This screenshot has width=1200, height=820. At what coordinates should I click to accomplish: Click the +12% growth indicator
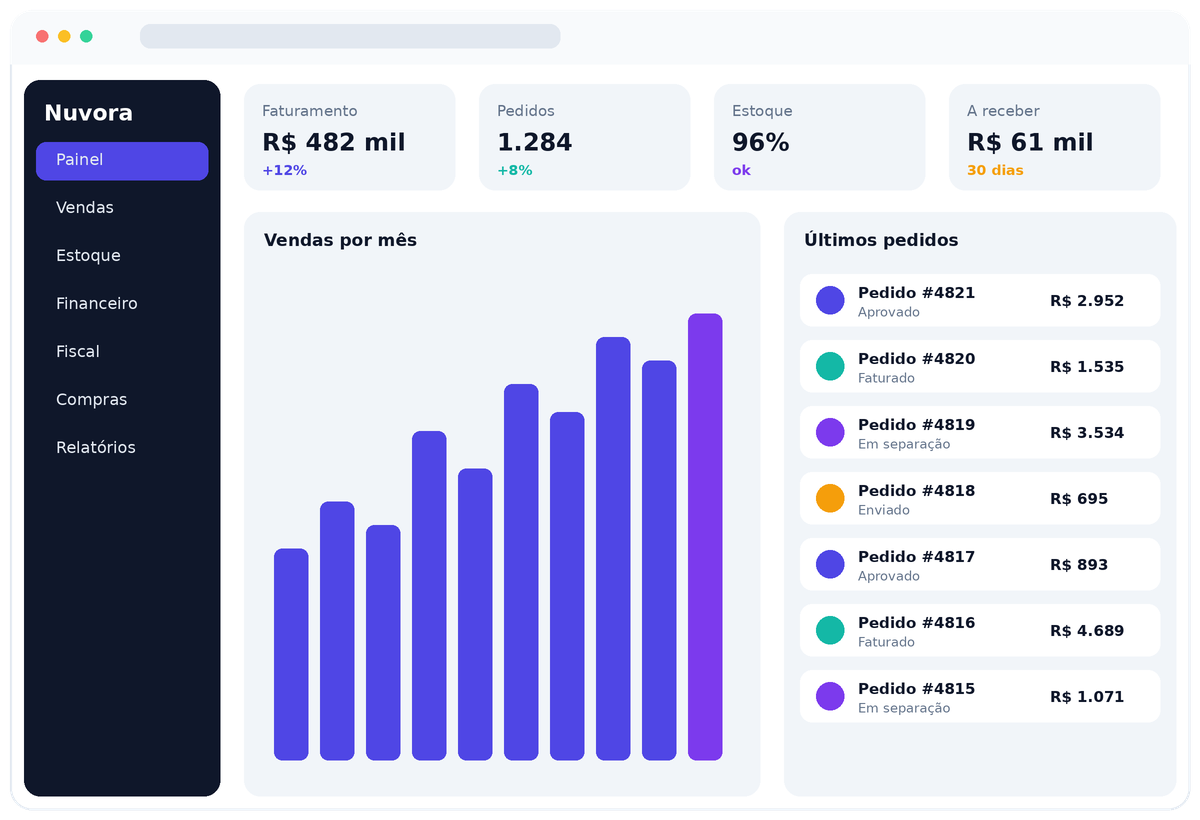(x=284, y=171)
